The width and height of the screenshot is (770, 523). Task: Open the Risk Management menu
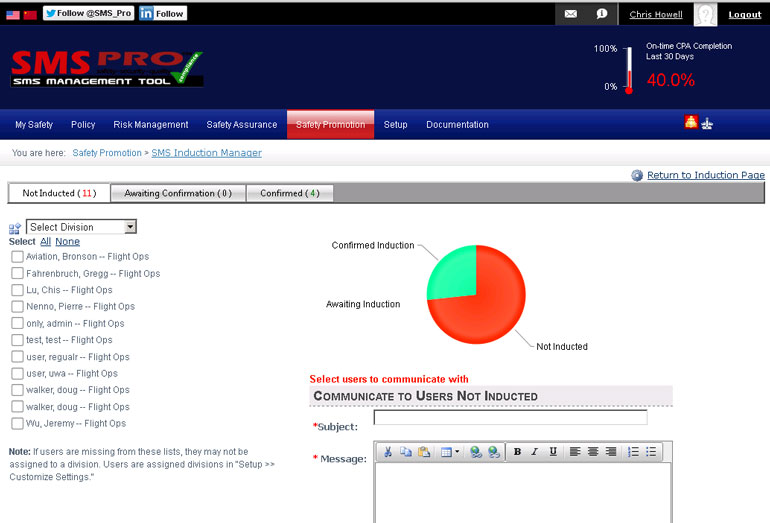[151, 125]
